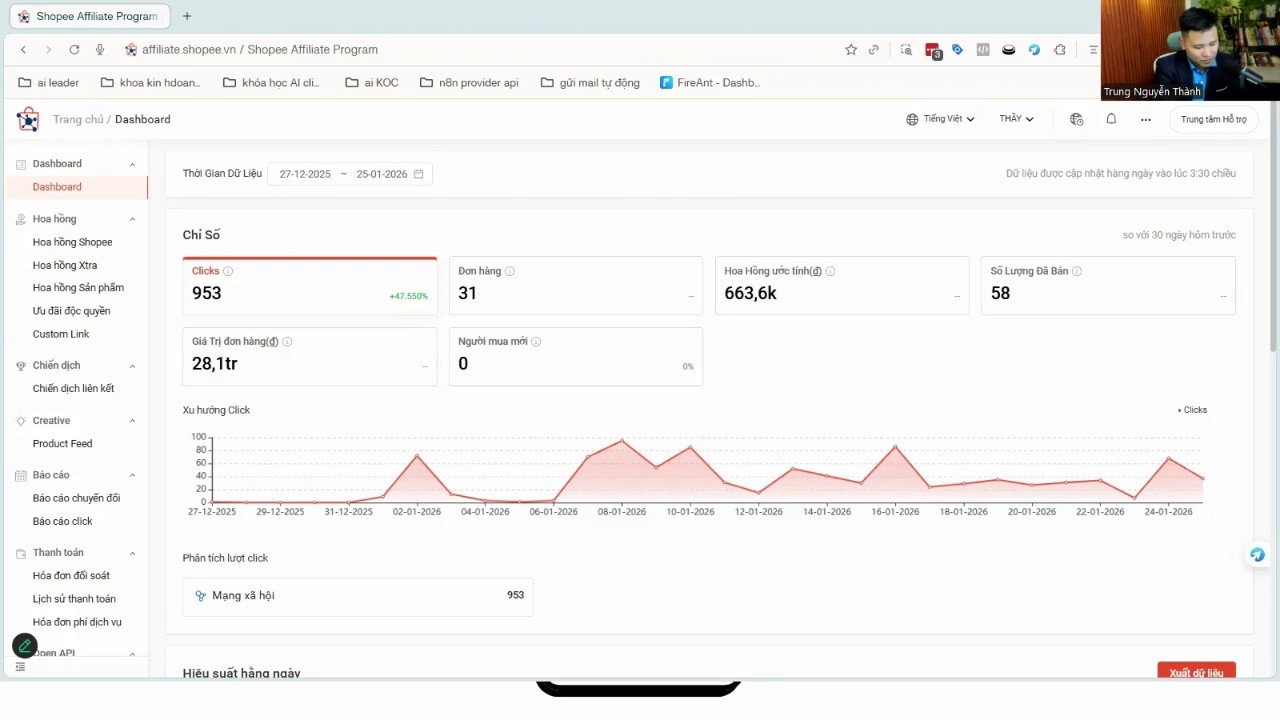Click info icon beside Người mua mới
This screenshot has height=720, width=1280.
pyautogui.click(x=536, y=342)
